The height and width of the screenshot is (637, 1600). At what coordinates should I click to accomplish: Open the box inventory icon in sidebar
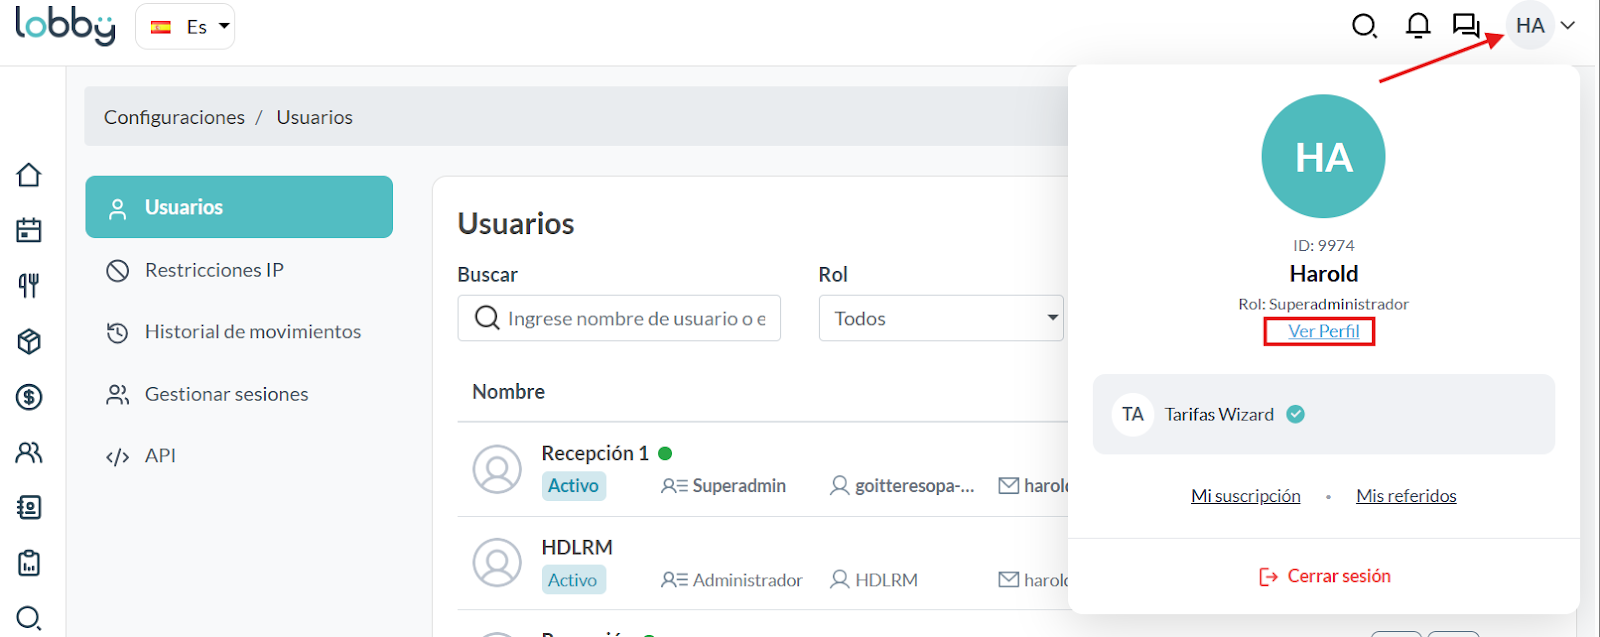(x=29, y=342)
